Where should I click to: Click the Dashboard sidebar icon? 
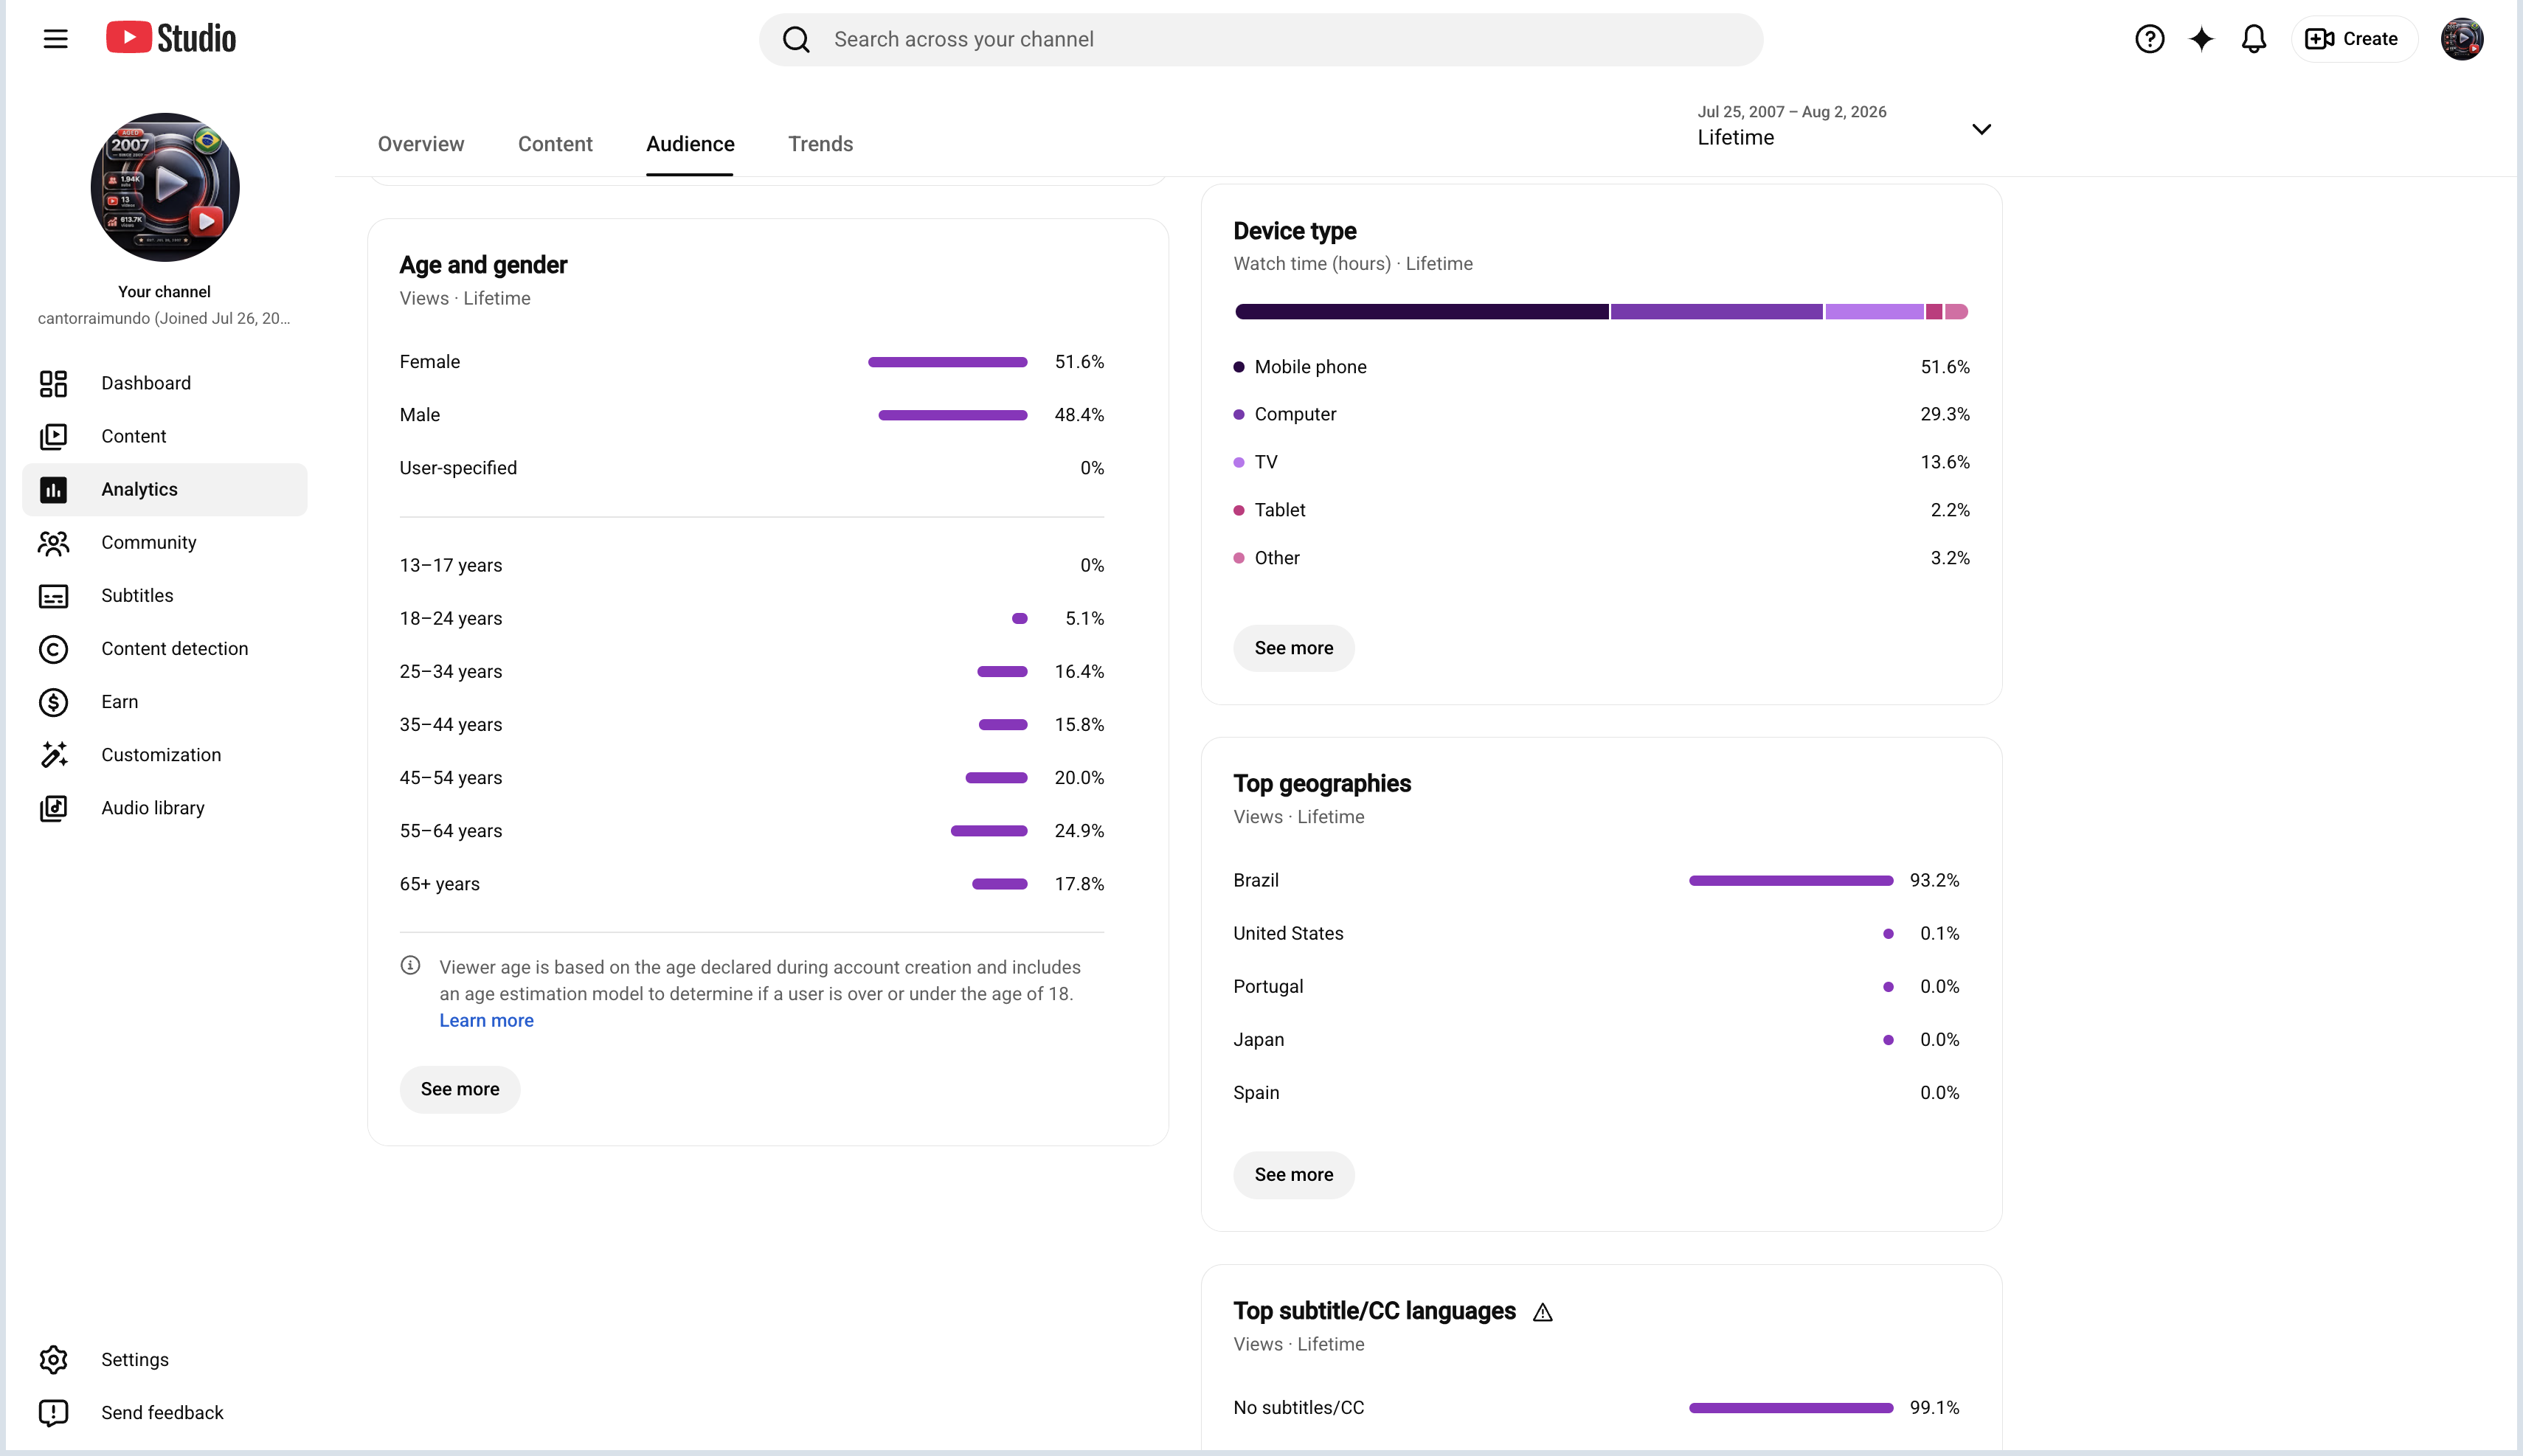(x=53, y=383)
